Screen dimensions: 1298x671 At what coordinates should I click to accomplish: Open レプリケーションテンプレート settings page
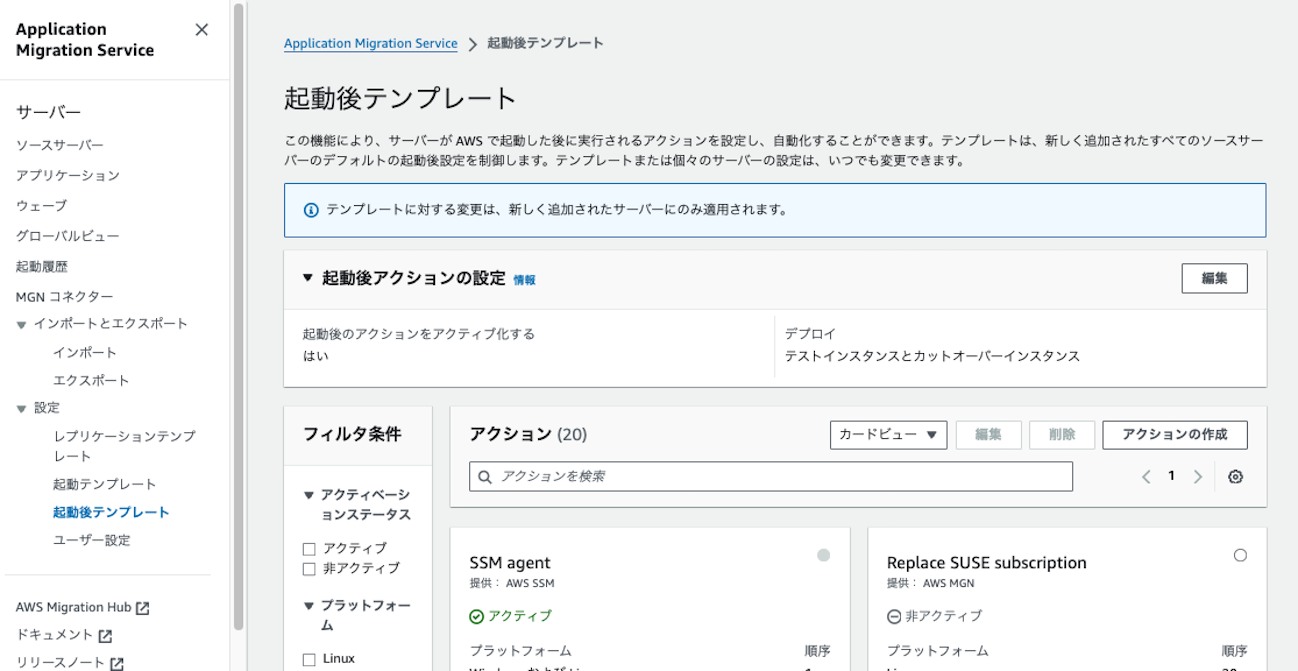pos(124,446)
